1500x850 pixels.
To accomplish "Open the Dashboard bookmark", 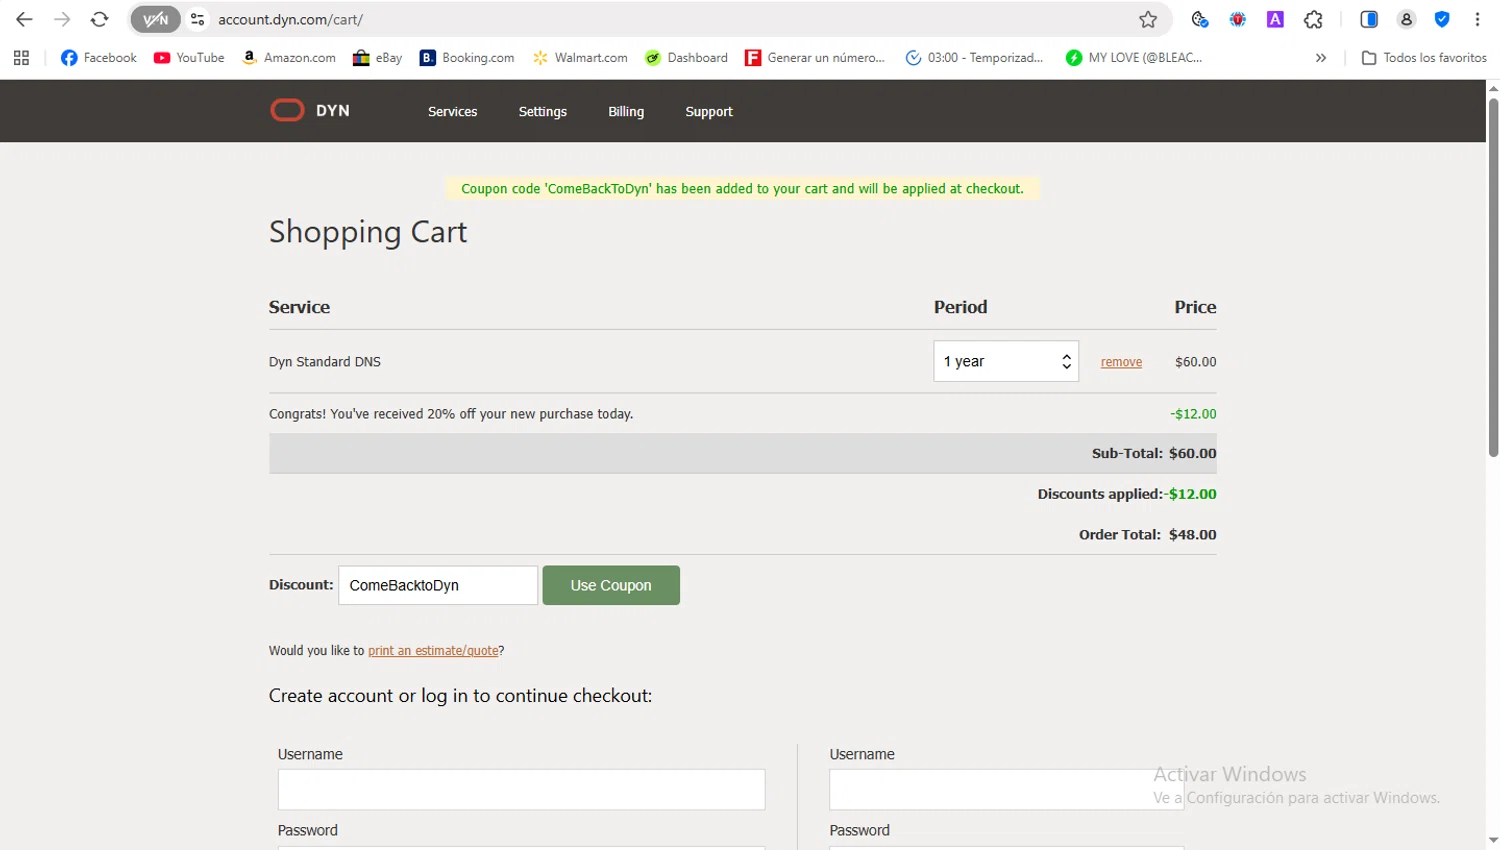I will (686, 58).
